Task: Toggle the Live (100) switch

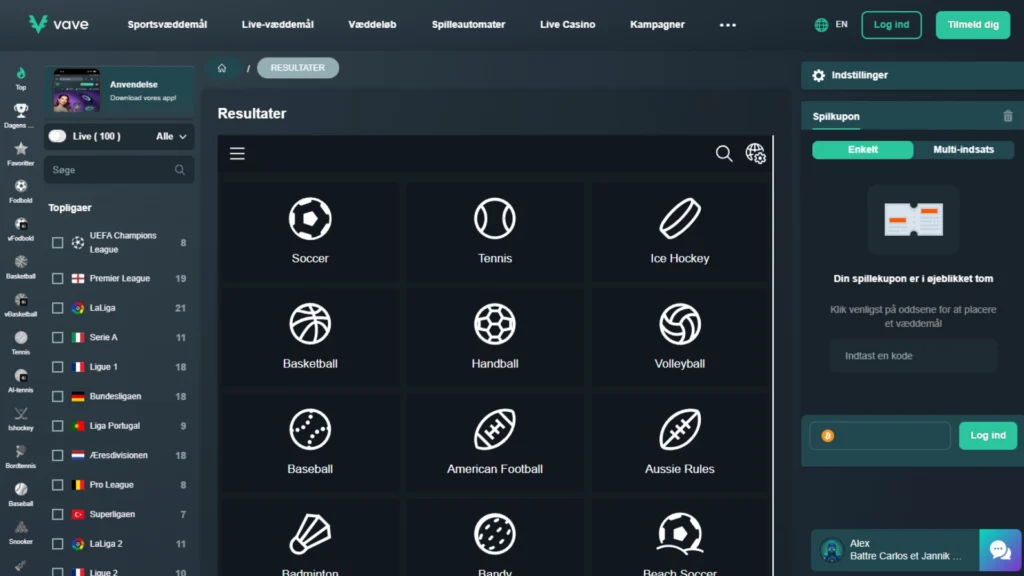Action: tap(58, 136)
